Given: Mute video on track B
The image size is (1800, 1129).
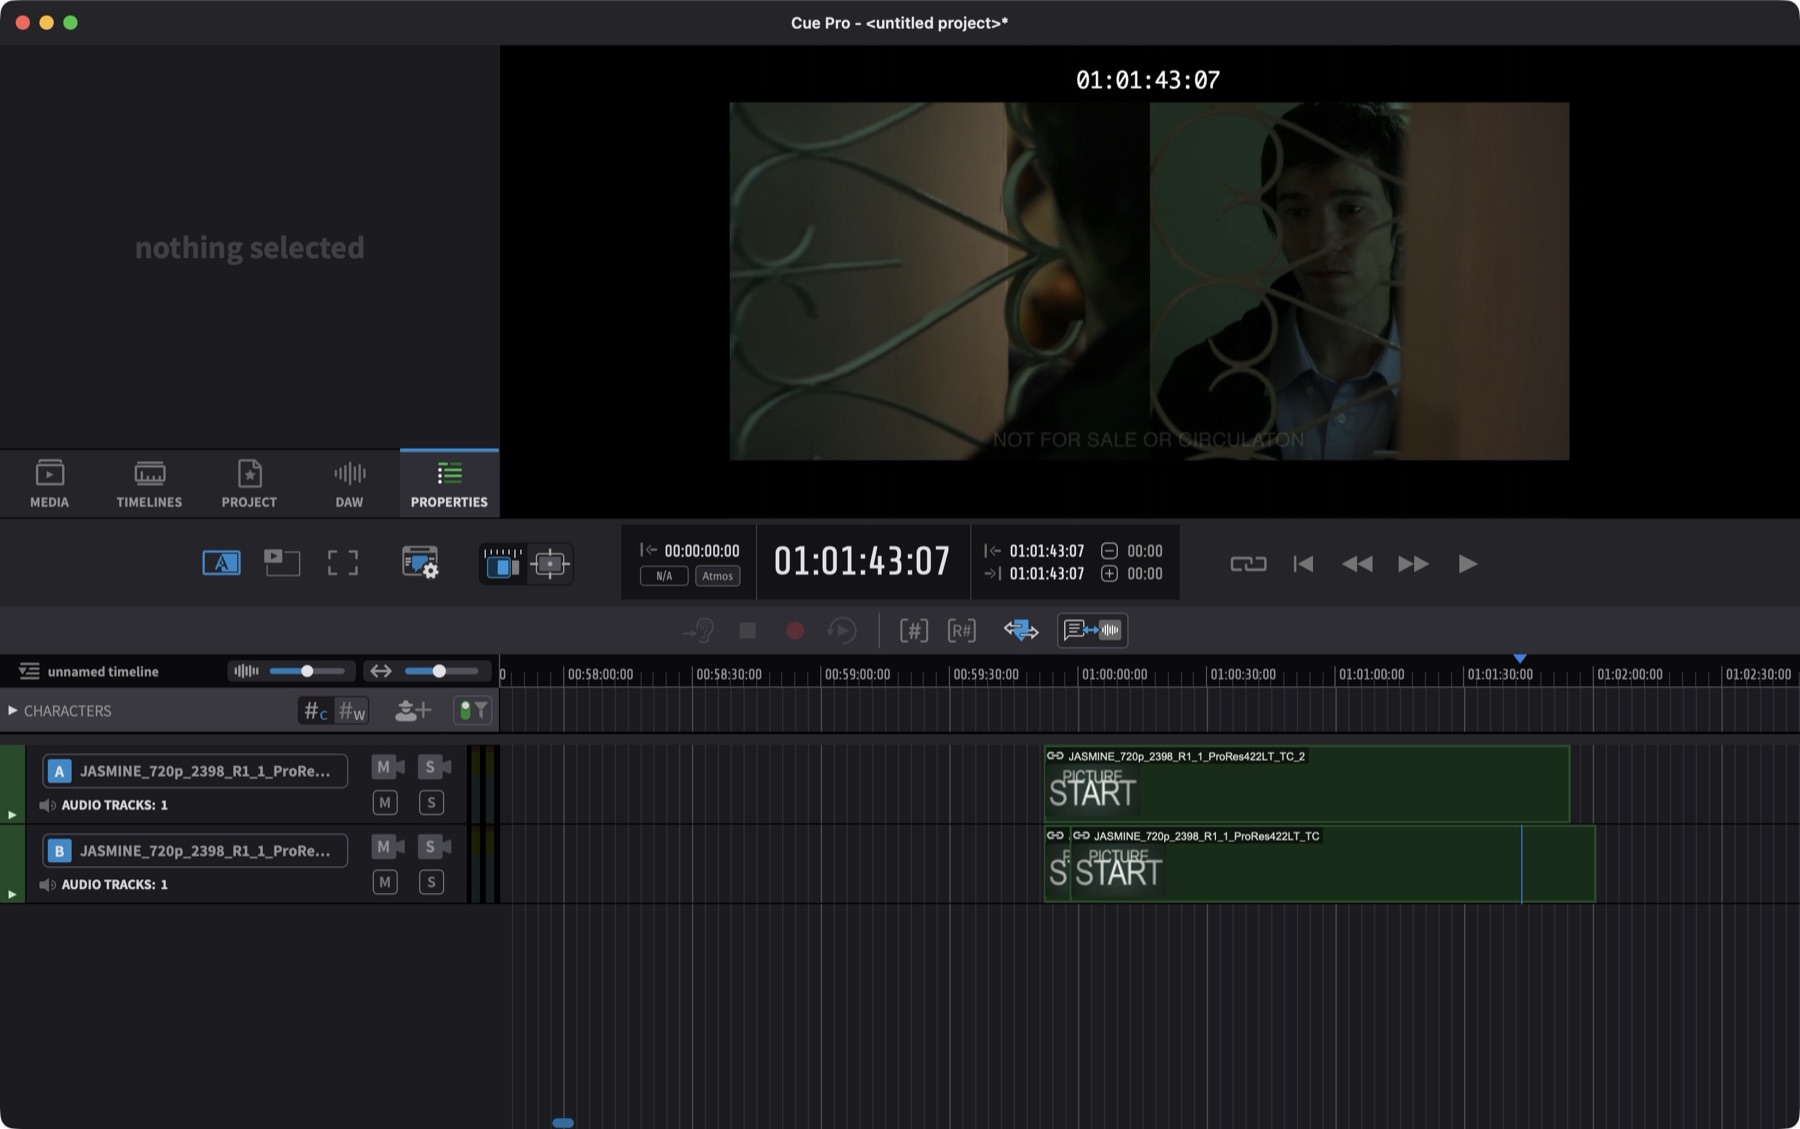Looking at the screenshot, I should [x=387, y=847].
